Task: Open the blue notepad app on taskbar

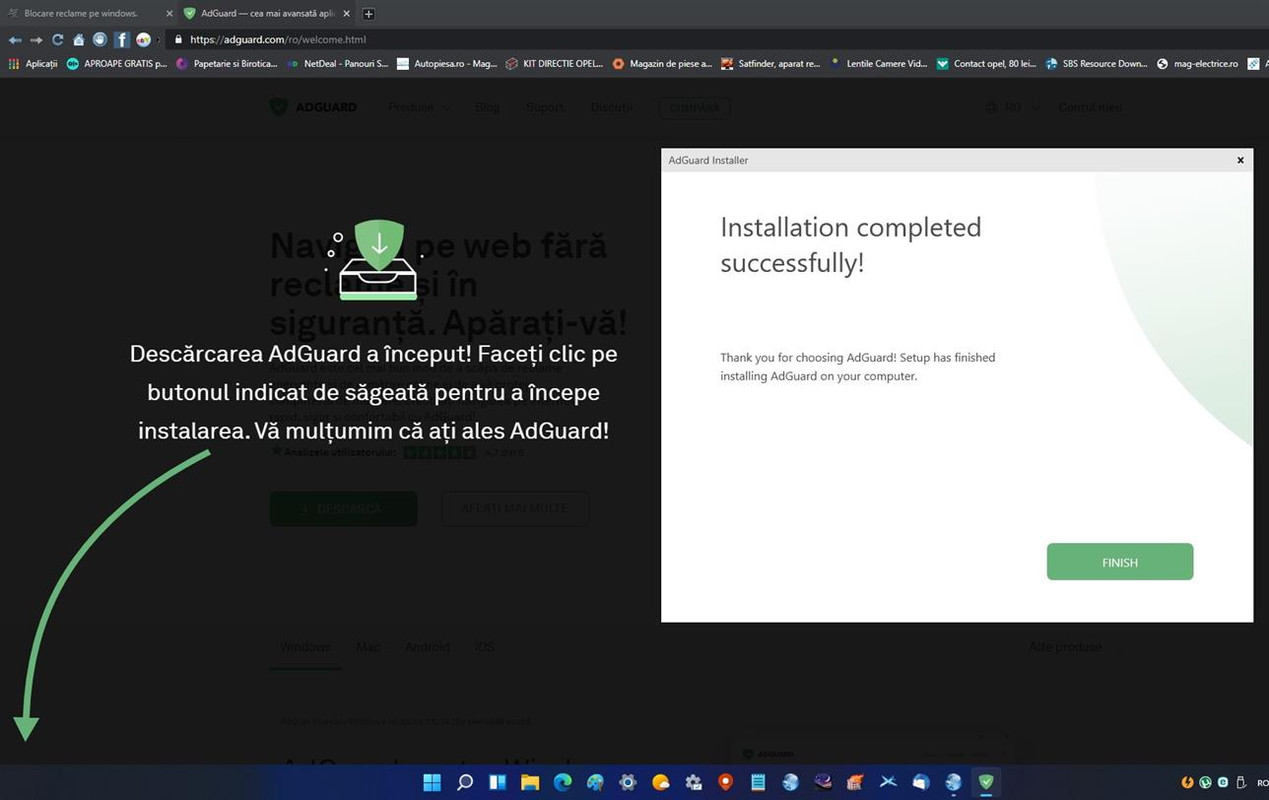Action: point(758,782)
